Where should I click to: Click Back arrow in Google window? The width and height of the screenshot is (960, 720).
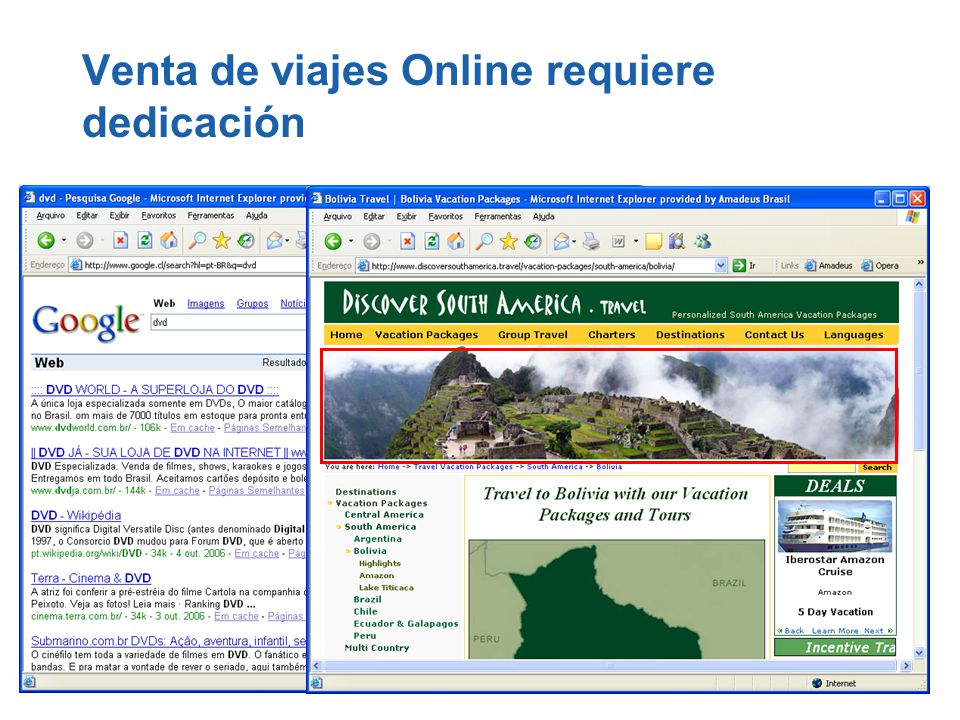pyautogui.click(x=47, y=241)
